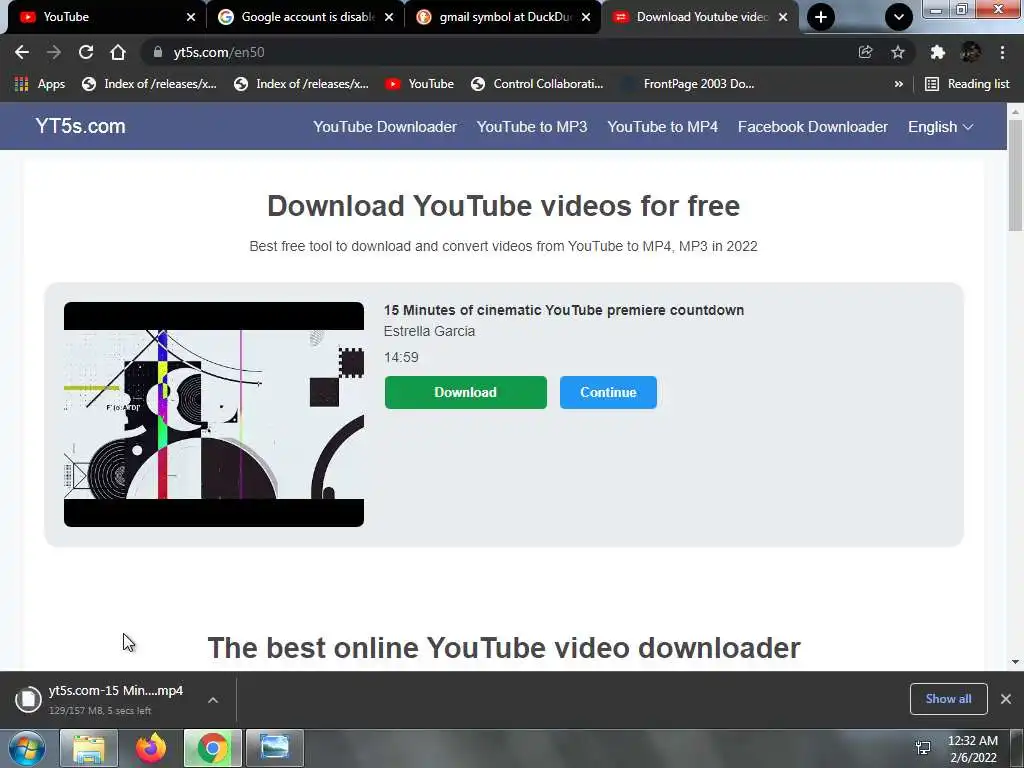
Task: Open Control Collaborati... bookmark
Action: (x=537, y=84)
